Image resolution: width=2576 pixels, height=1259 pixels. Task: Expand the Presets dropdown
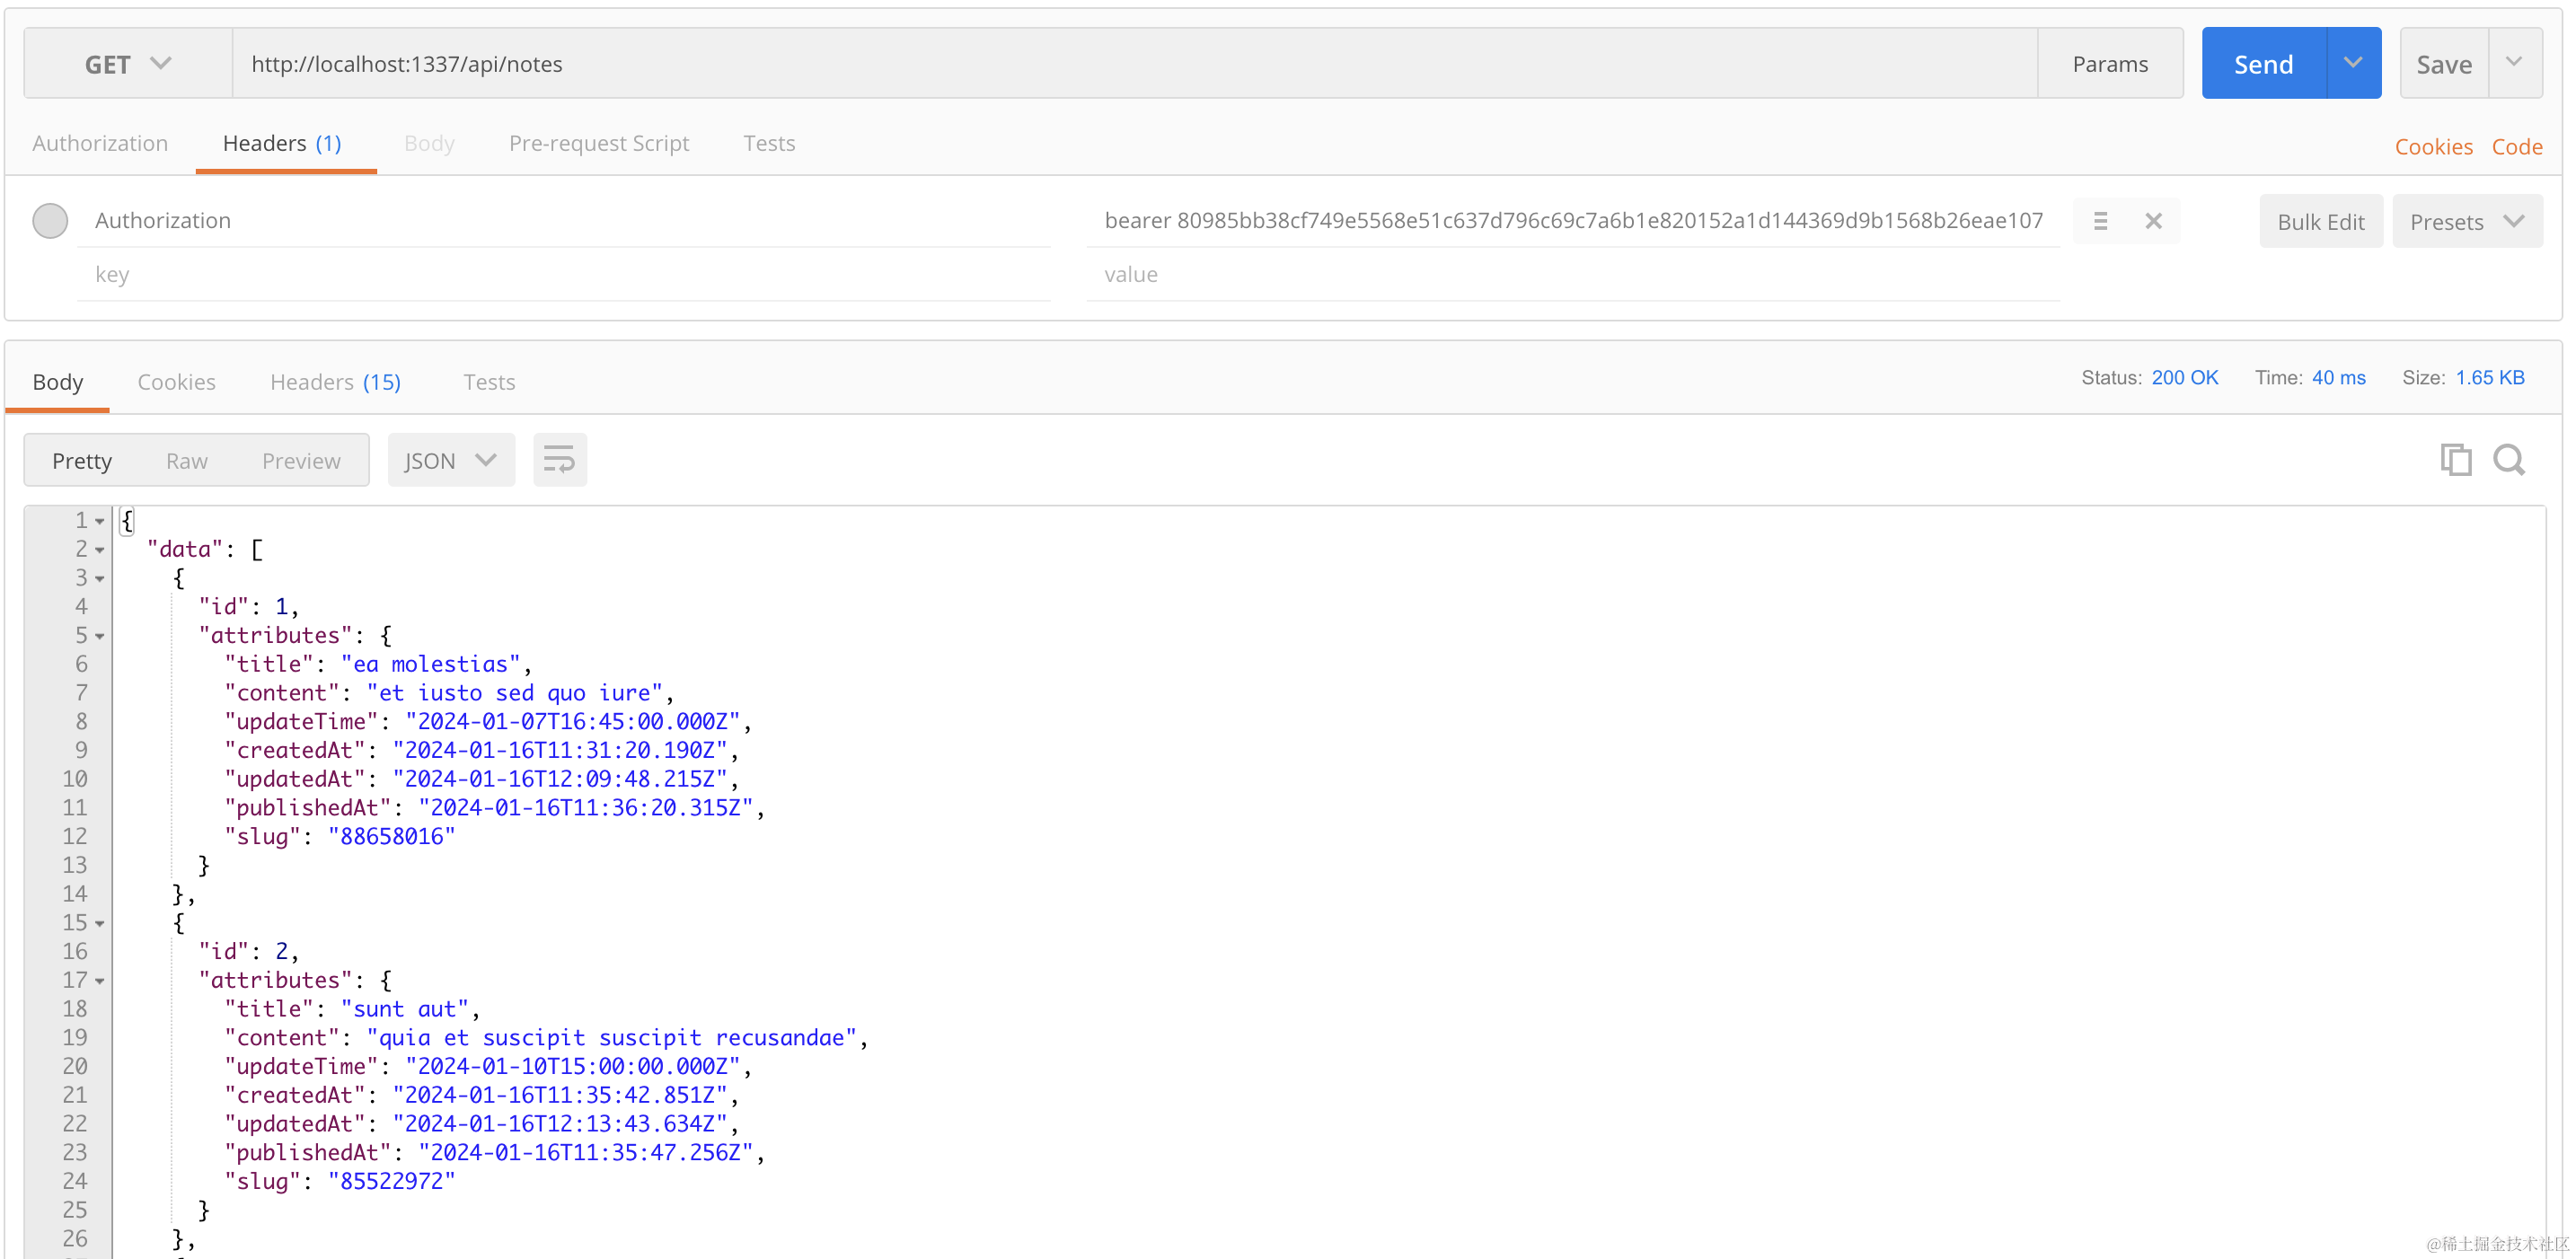tap(2467, 222)
